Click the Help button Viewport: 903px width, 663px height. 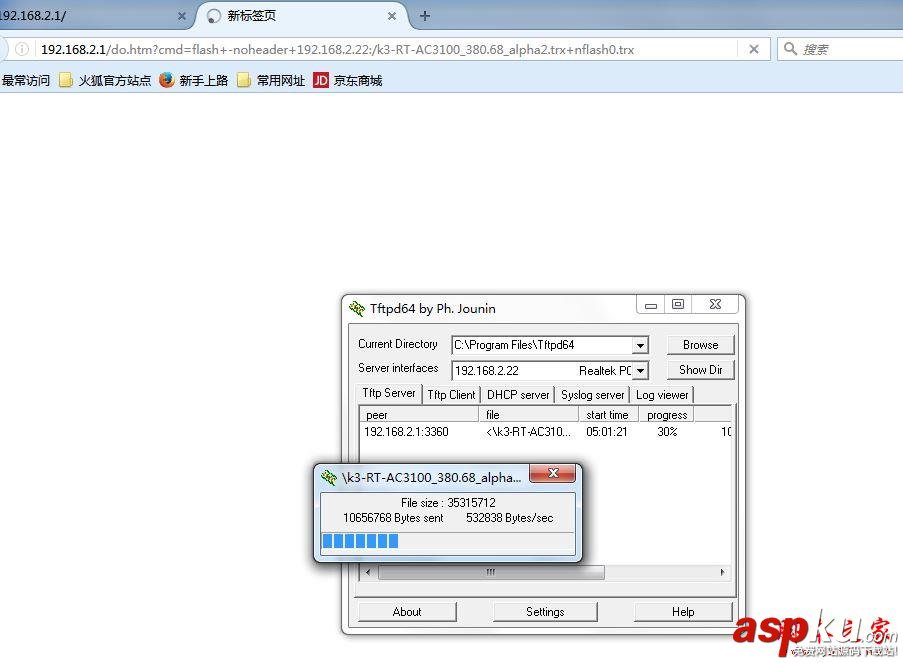pyautogui.click(x=683, y=612)
